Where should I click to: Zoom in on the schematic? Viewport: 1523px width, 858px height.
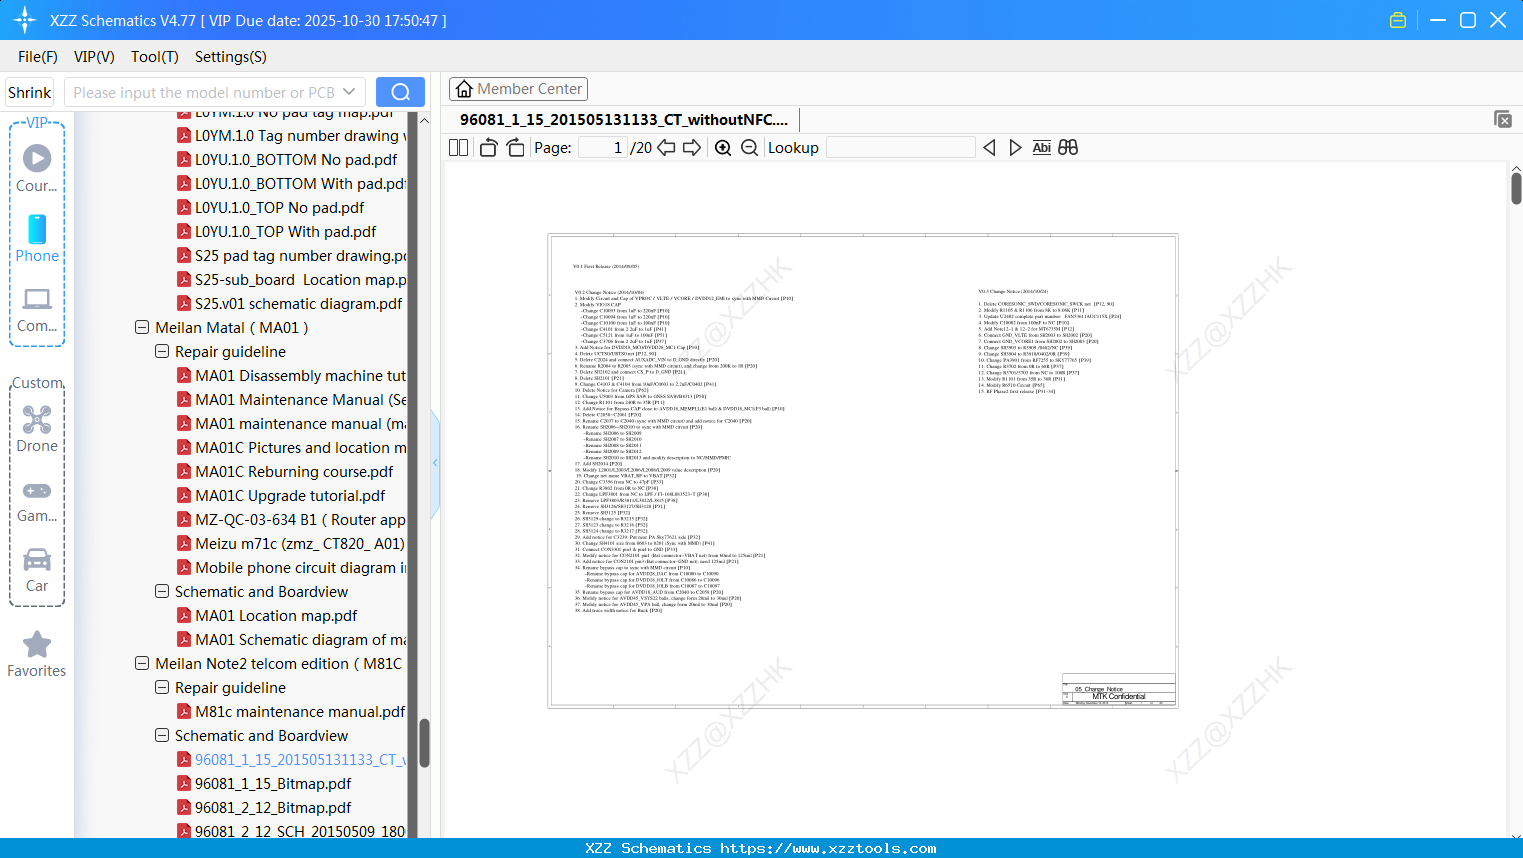(722, 147)
